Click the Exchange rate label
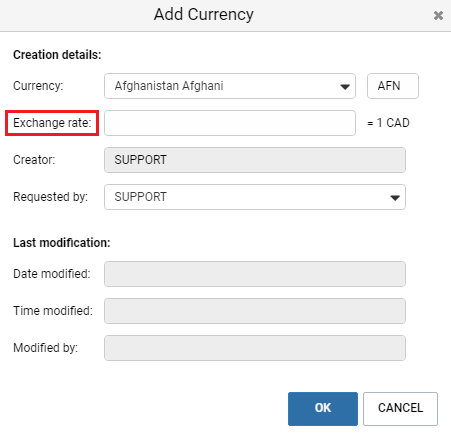Image resolution: width=451 pixels, height=435 pixels. tap(52, 123)
